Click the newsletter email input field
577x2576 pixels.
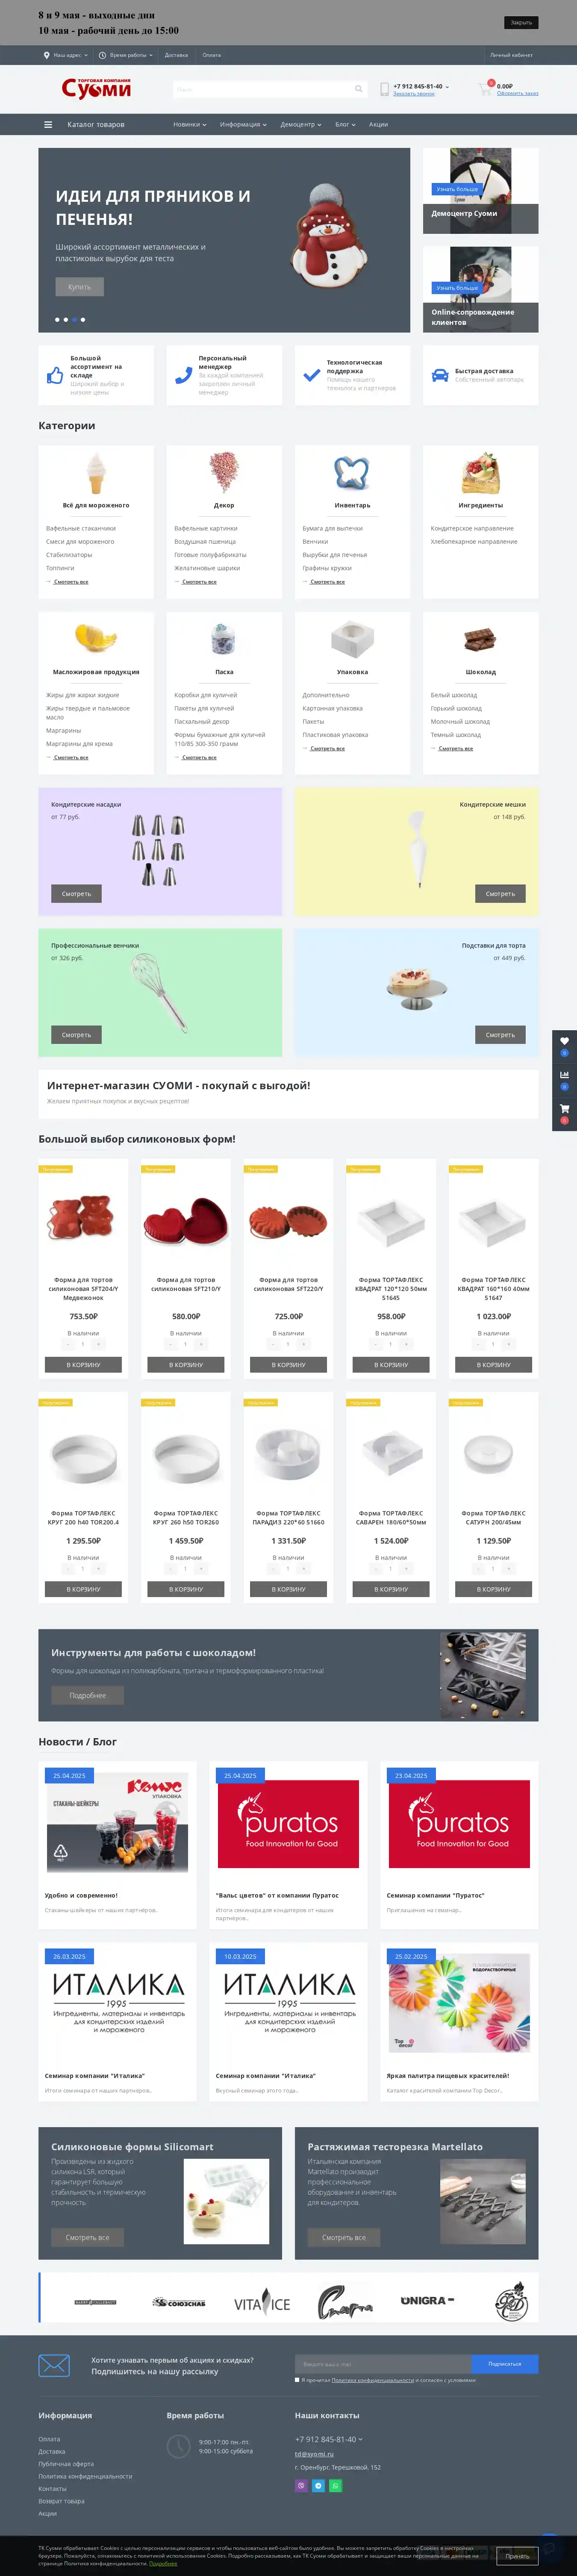383,2364
